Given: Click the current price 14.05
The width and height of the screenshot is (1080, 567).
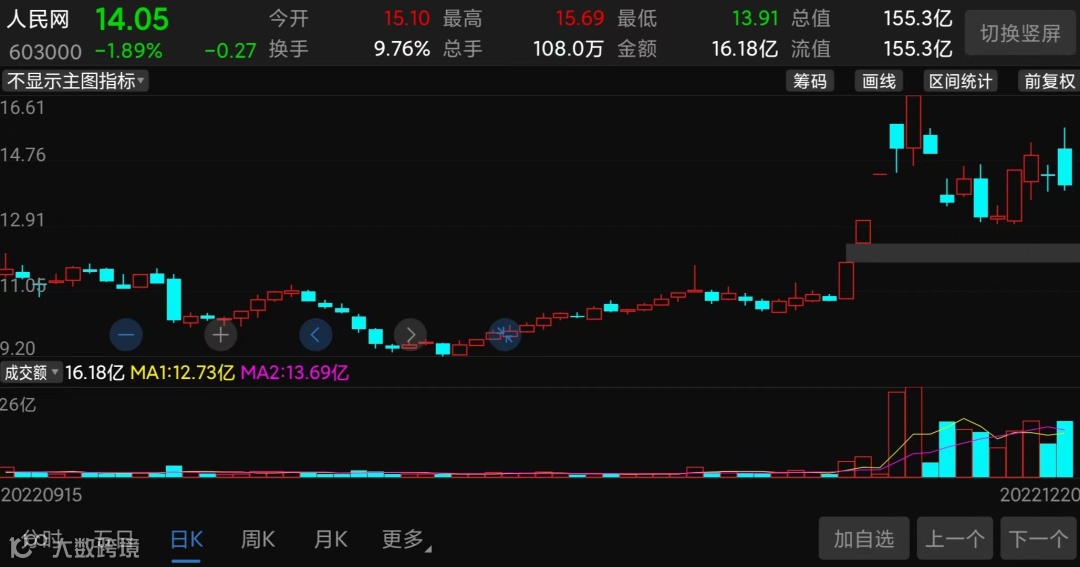Looking at the screenshot, I should (132, 19).
